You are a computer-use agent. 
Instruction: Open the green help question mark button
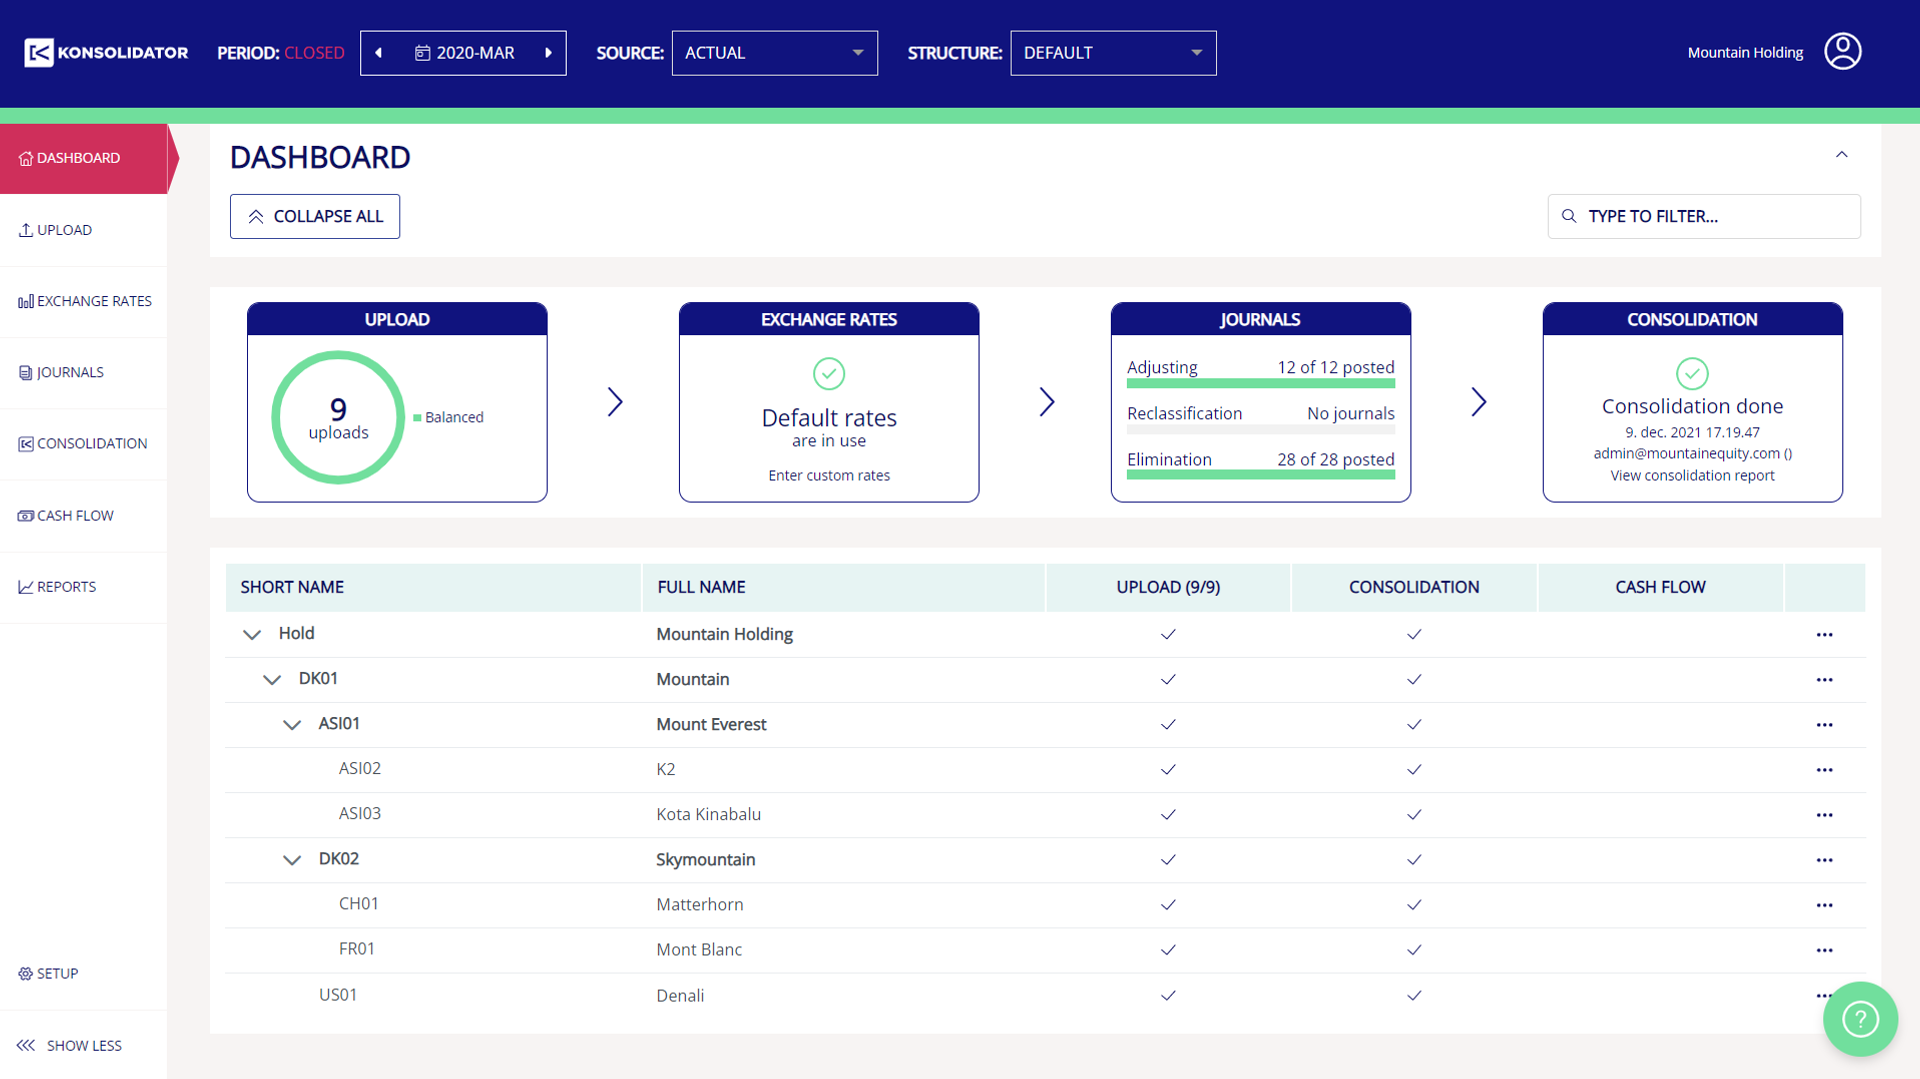coord(1860,1019)
